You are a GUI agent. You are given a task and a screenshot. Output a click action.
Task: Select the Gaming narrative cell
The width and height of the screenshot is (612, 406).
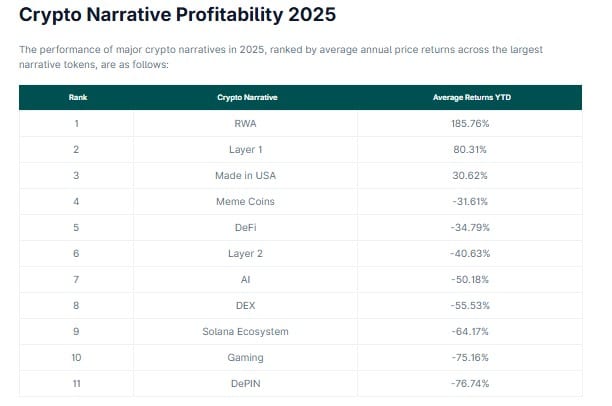pyautogui.click(x=245, y=358)
